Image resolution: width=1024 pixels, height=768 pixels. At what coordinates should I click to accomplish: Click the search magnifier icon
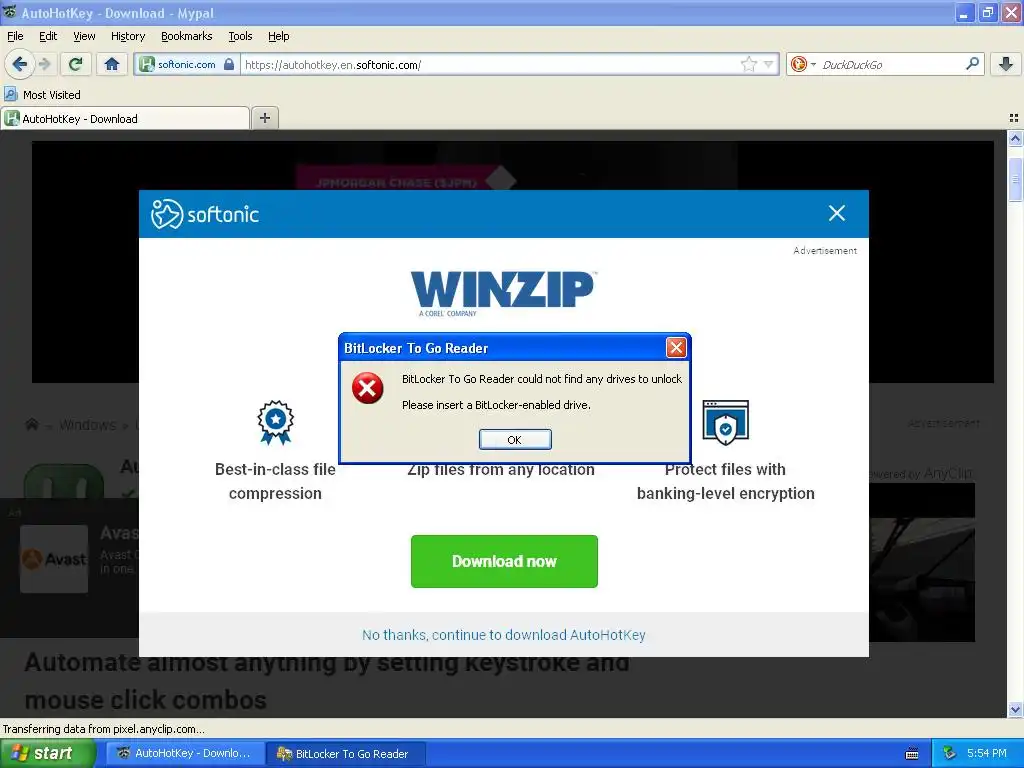[x=972, y=64]
